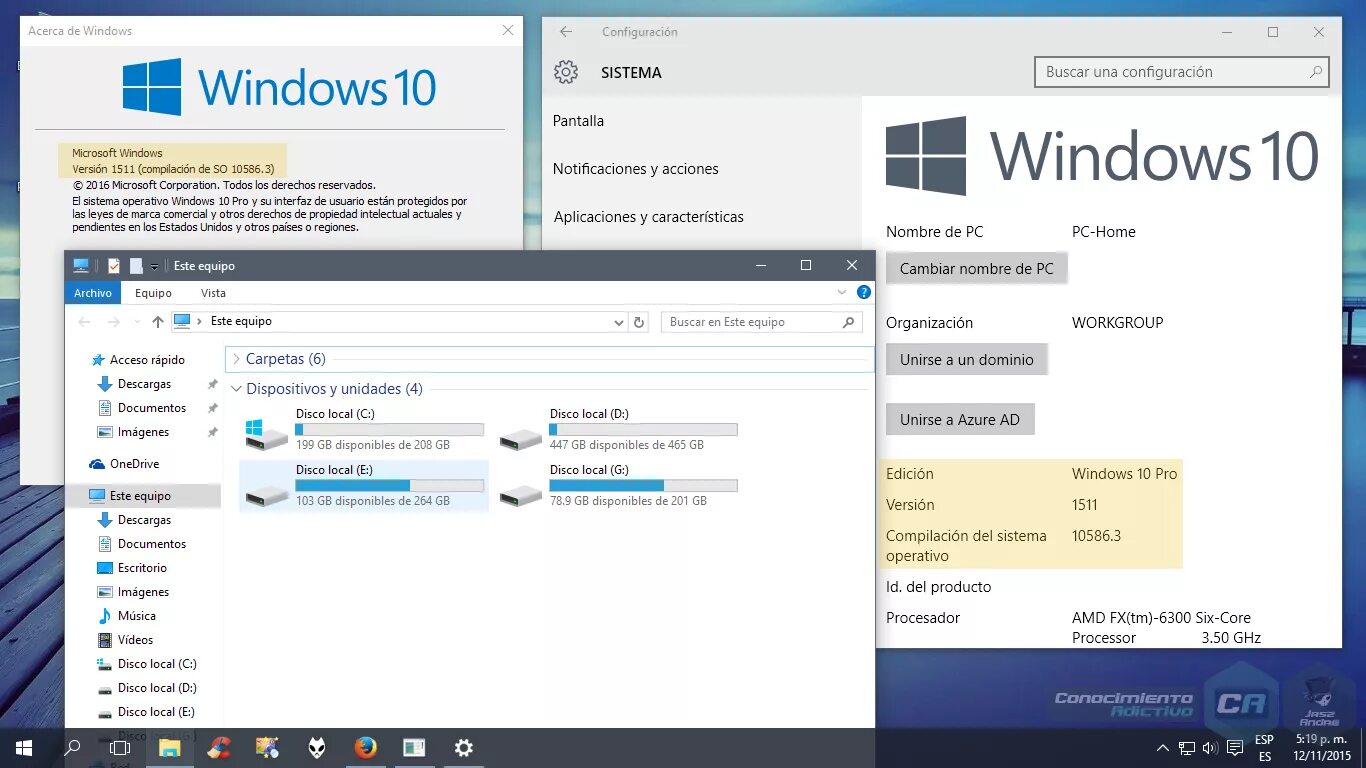Click the Disco local (D:) usage bar

(x=643, y=429)
